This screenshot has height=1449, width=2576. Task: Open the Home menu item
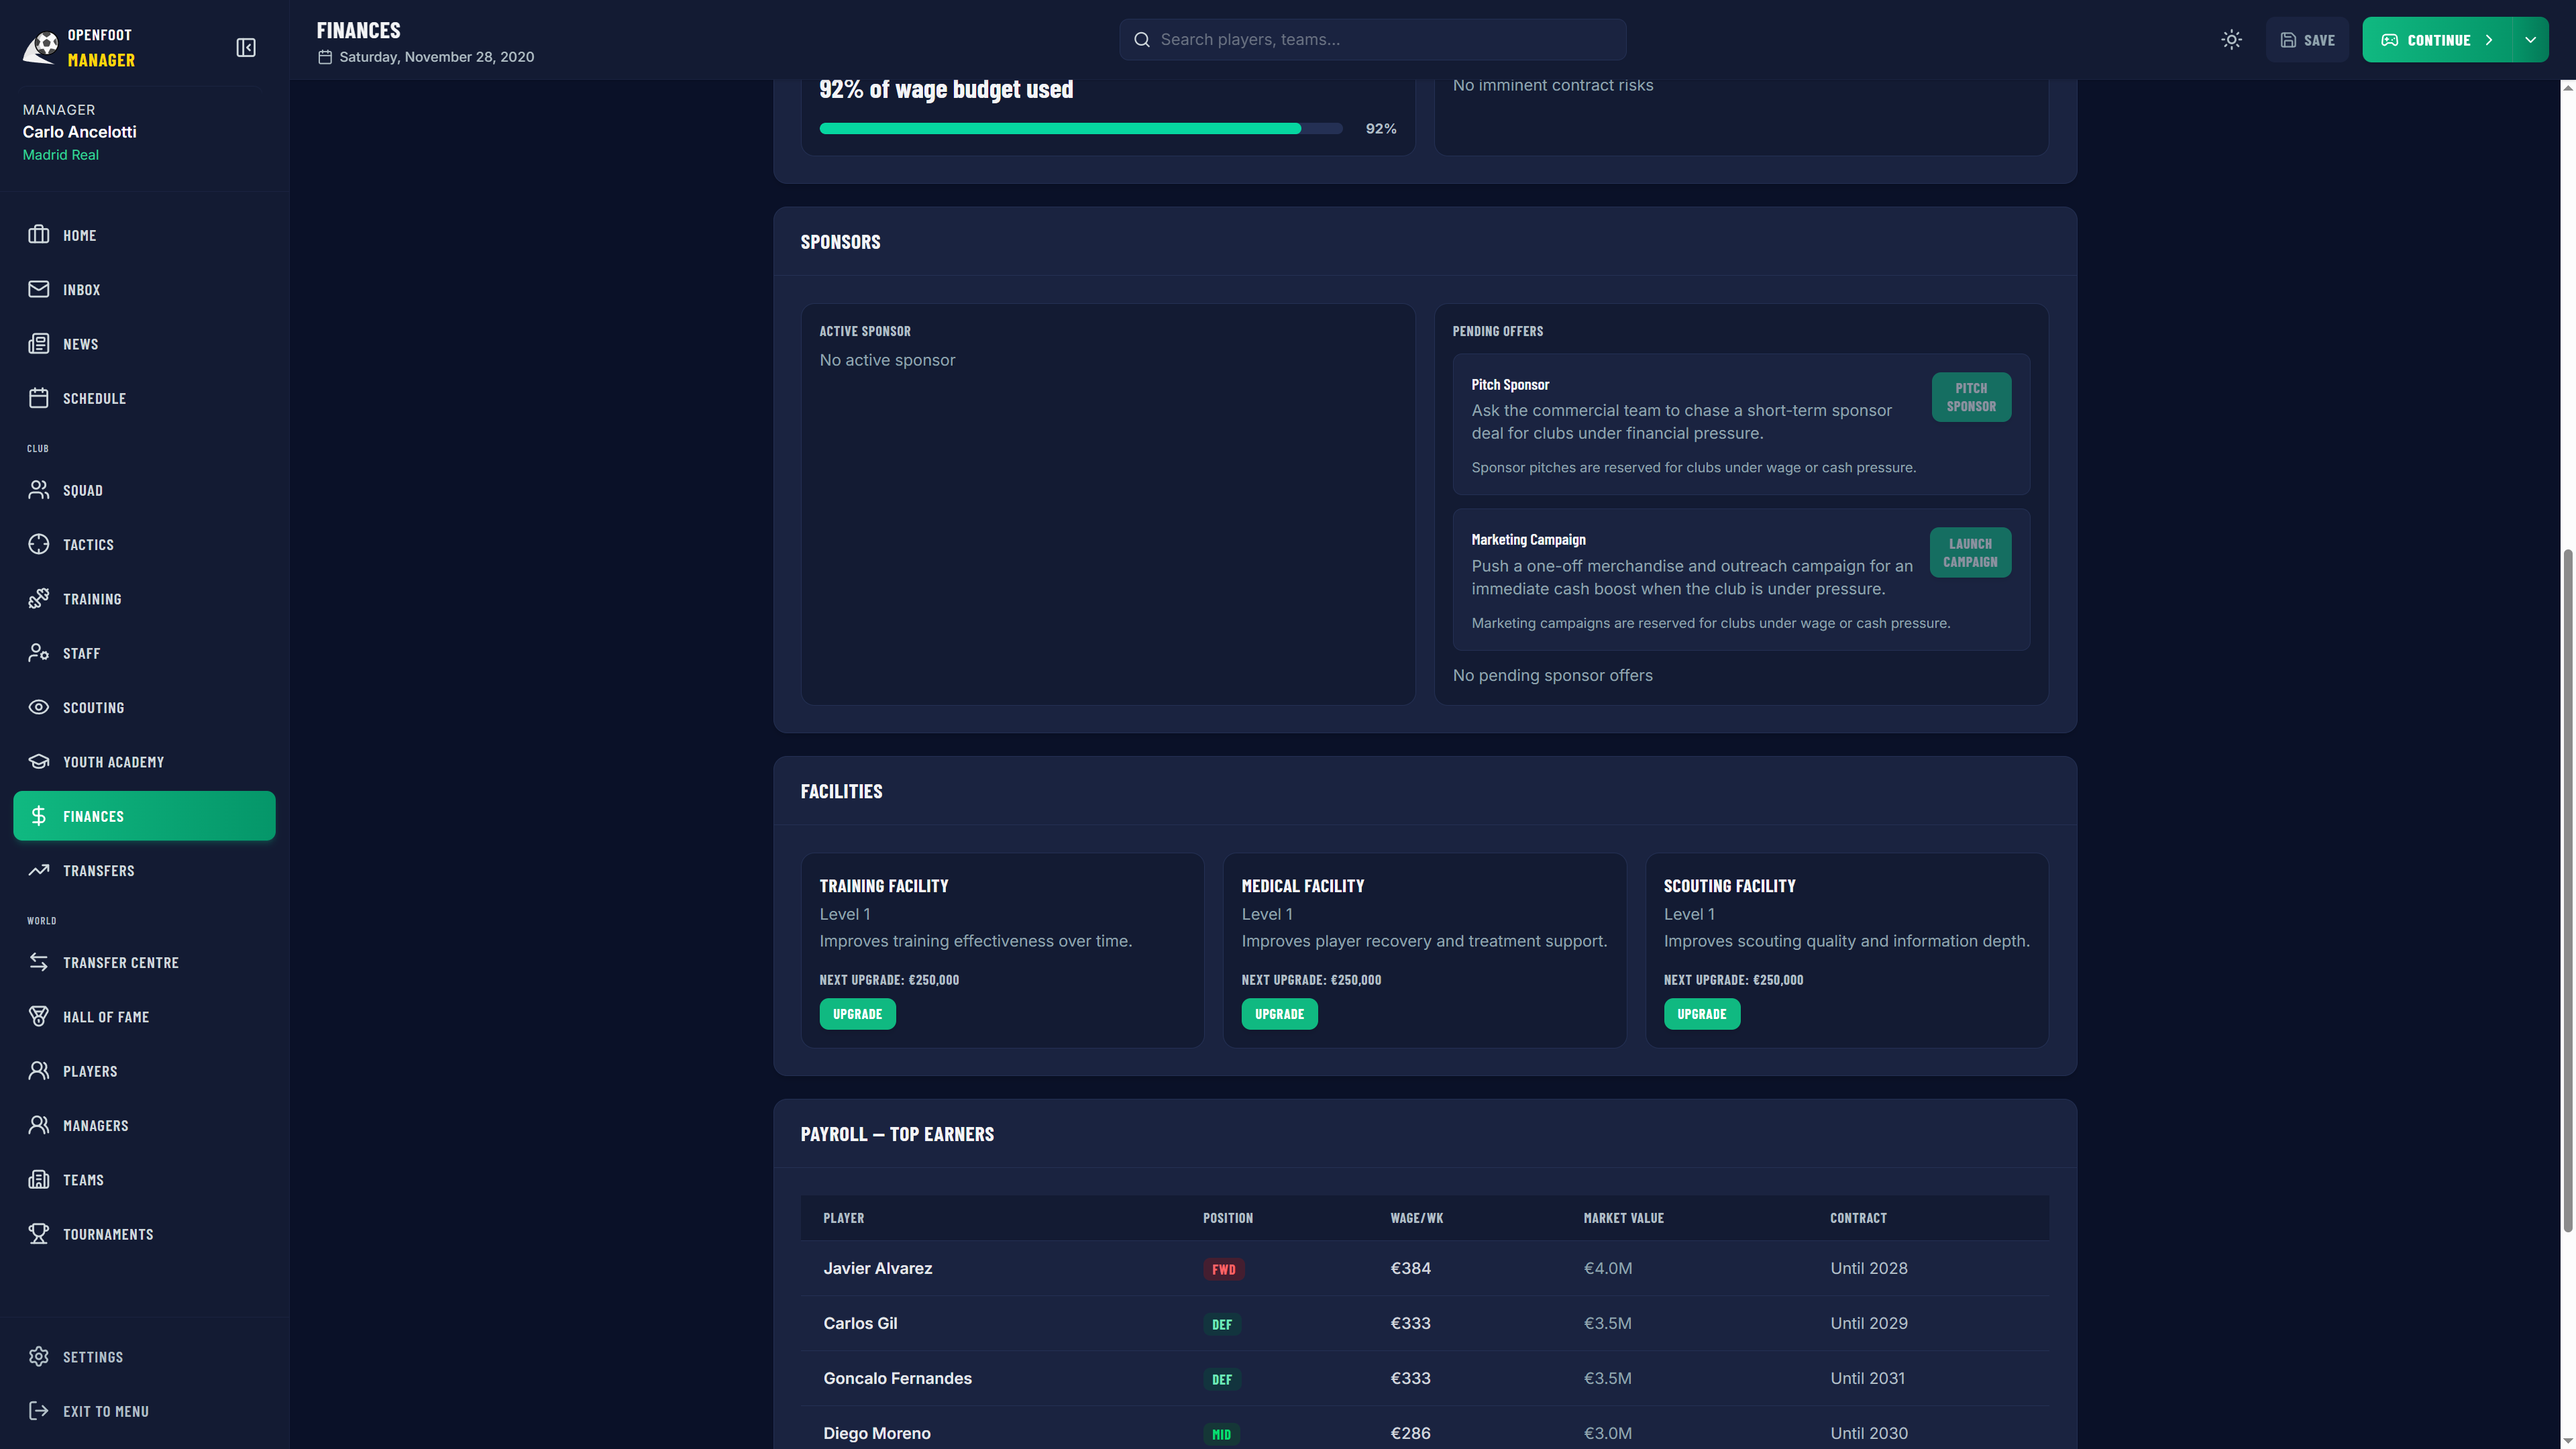144,234
